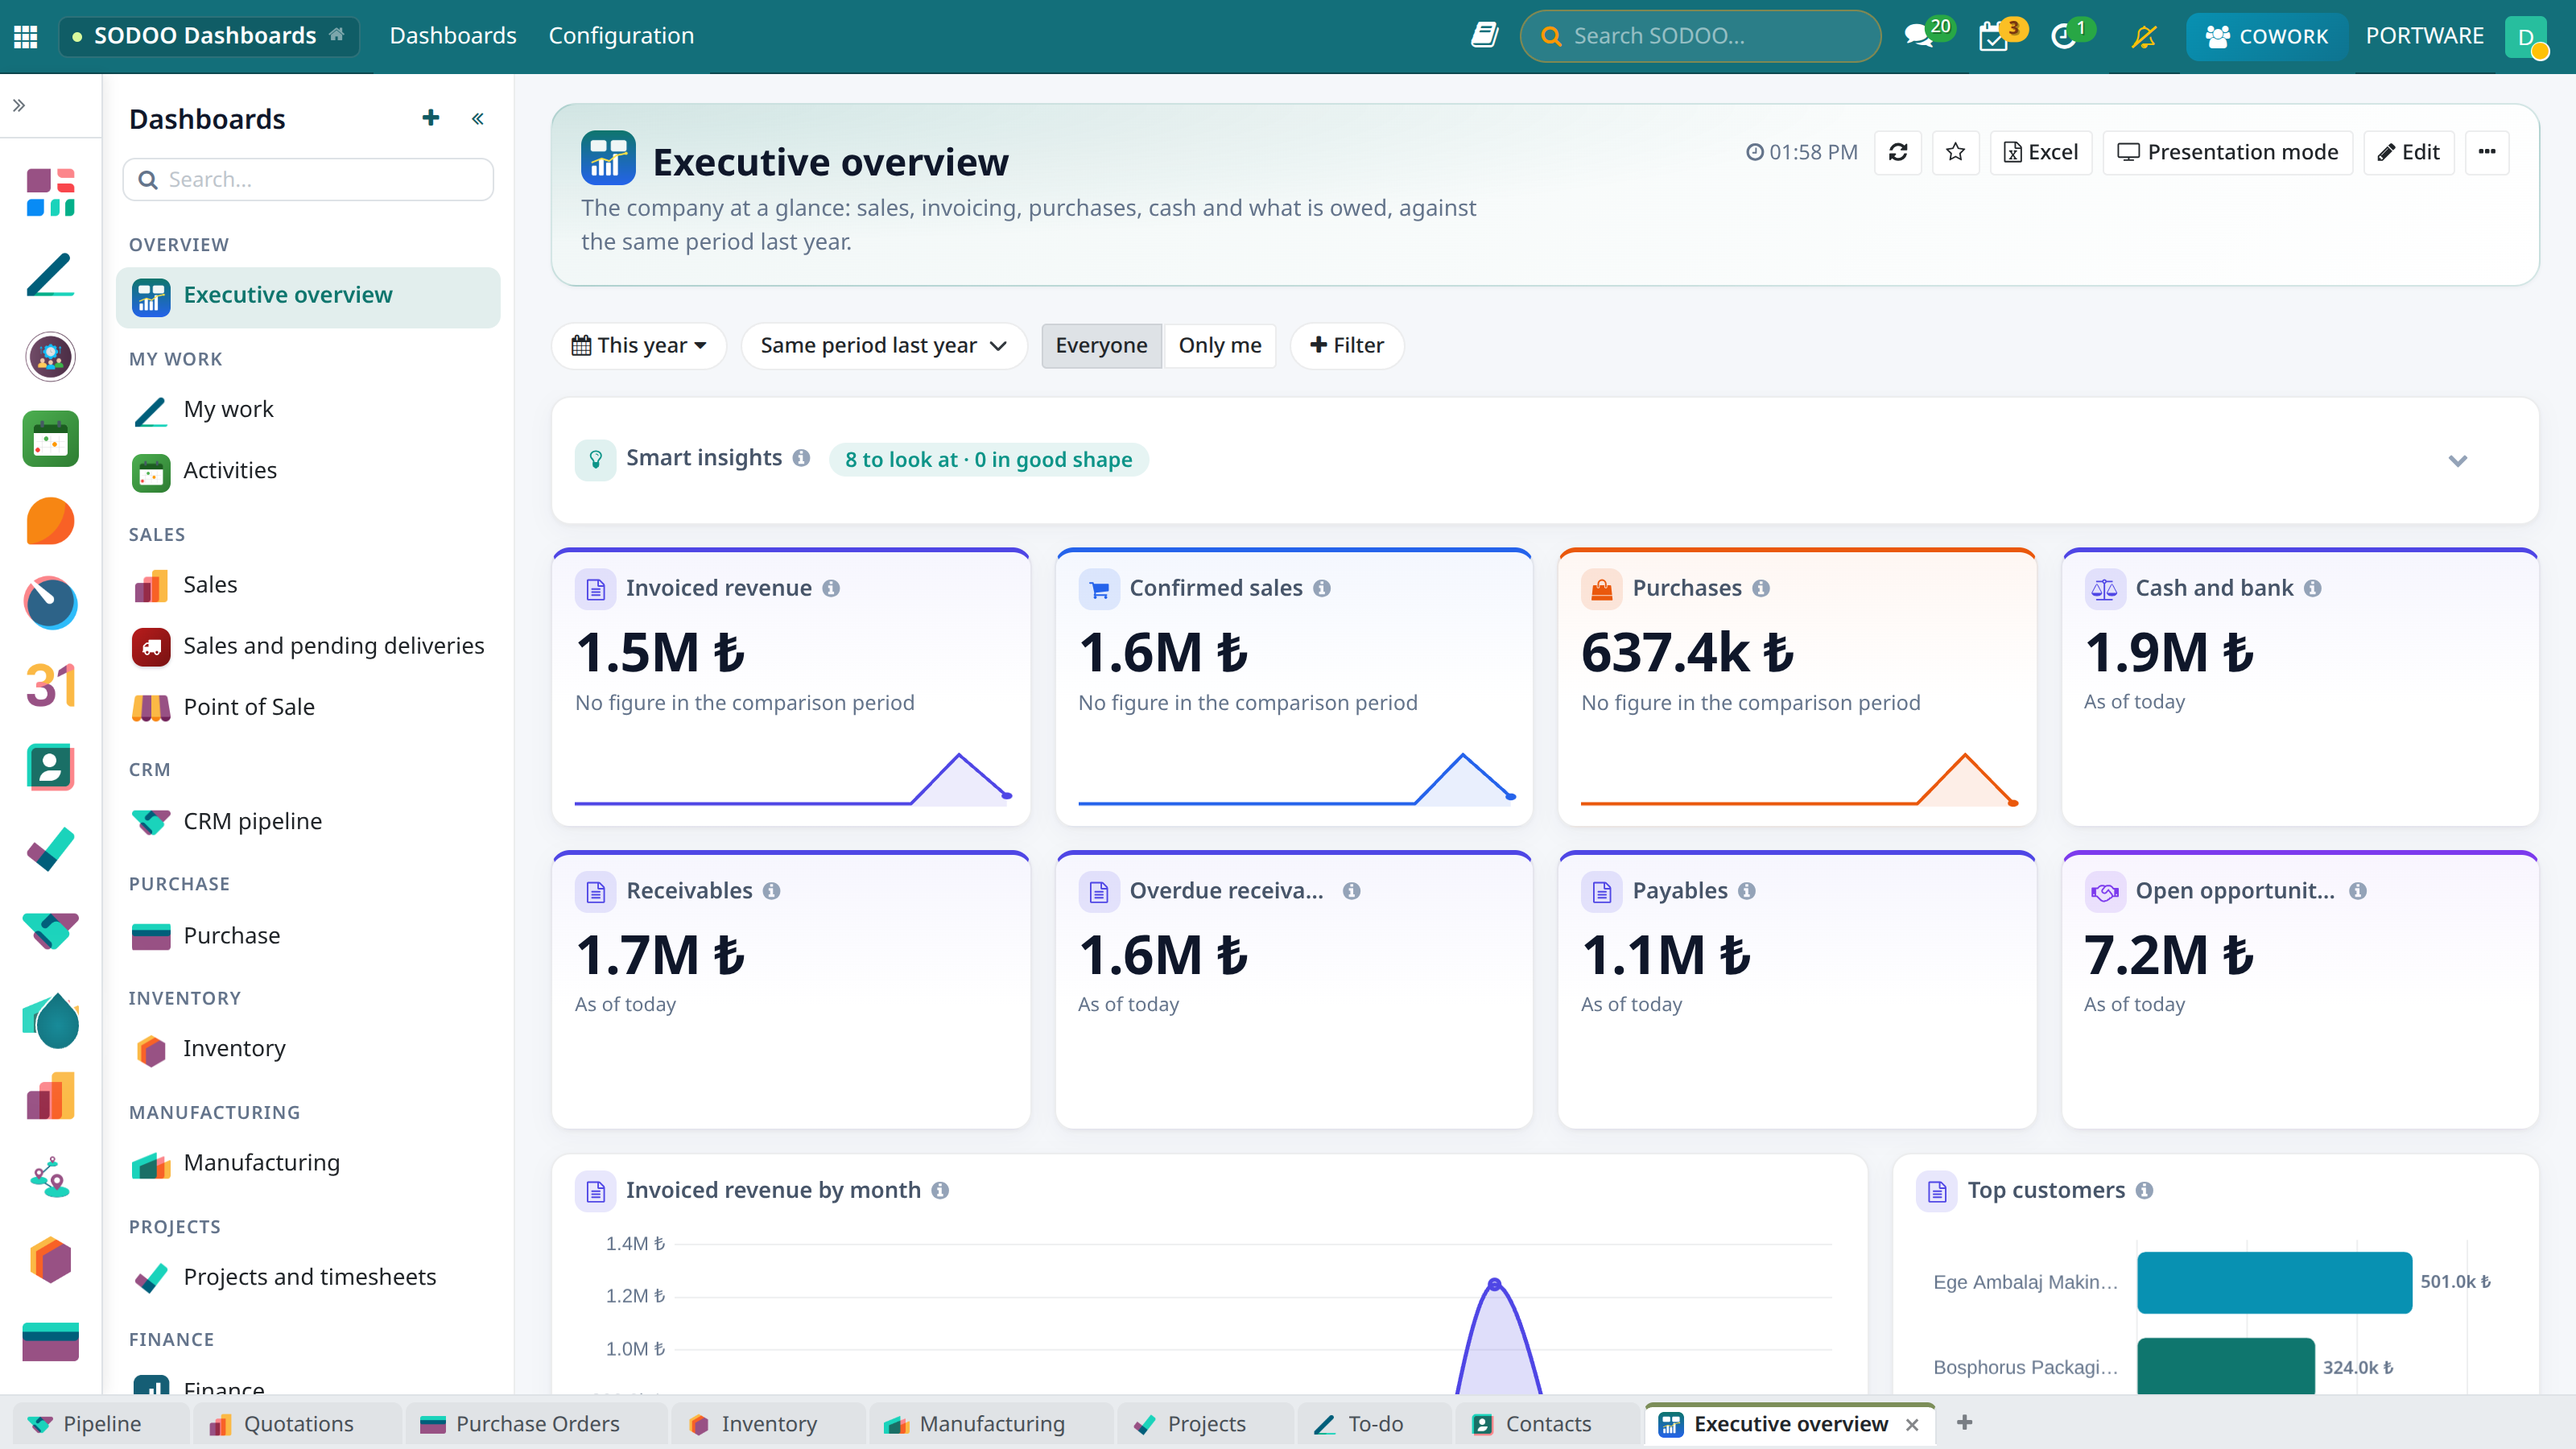Open the chat messages icon with 20 badge
Screen dimensions: 2576x1449
pyautogui.click(x=1927, y=34)
